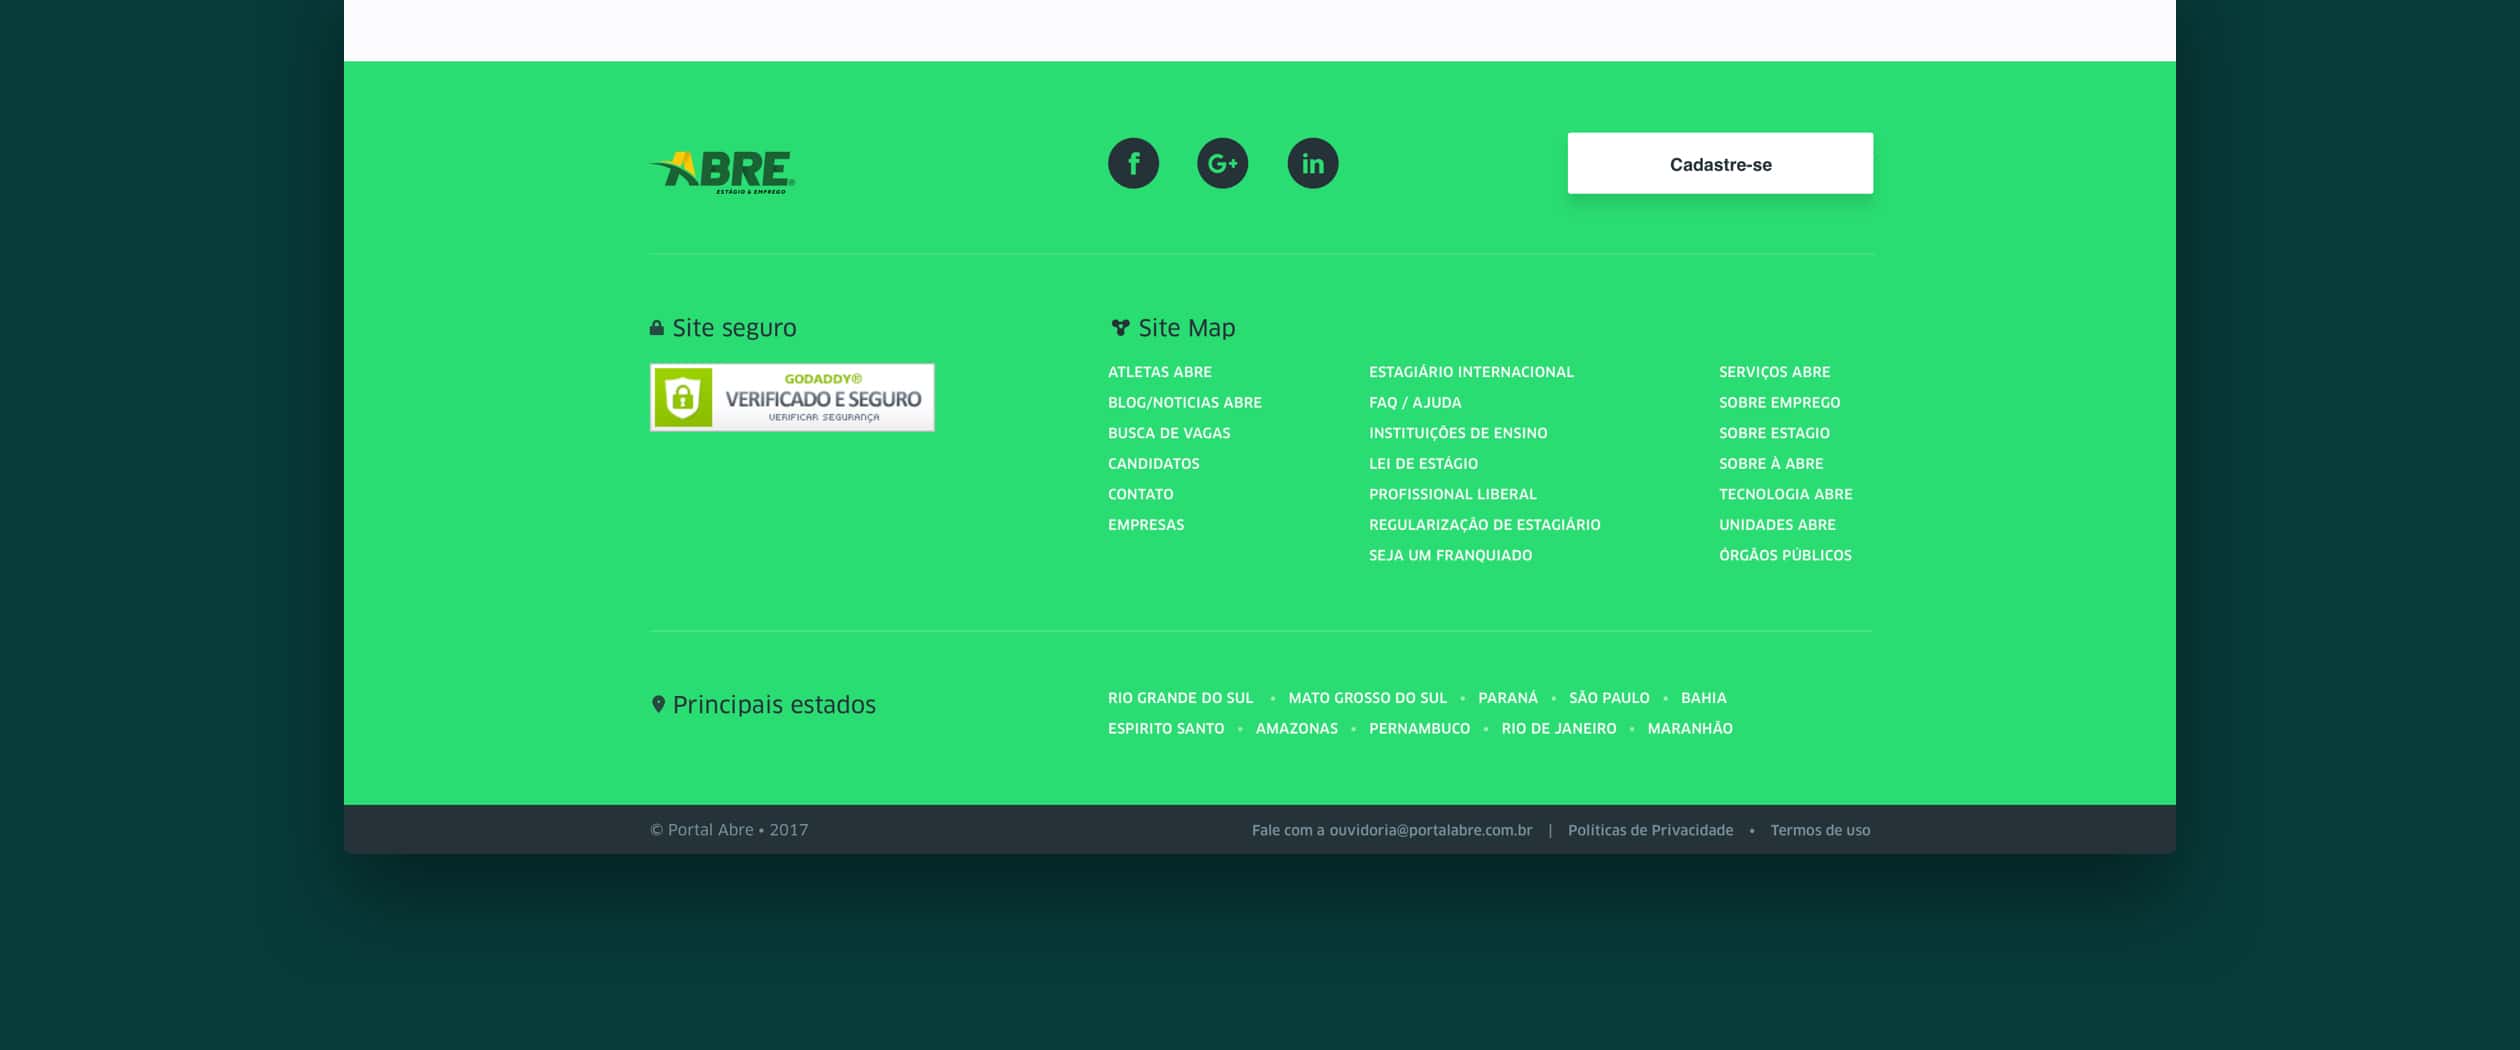Open the LinkedIn social icon
Viewport: 2520px width, 1050px height.
pyautogui.click(x=1312, y=163)
